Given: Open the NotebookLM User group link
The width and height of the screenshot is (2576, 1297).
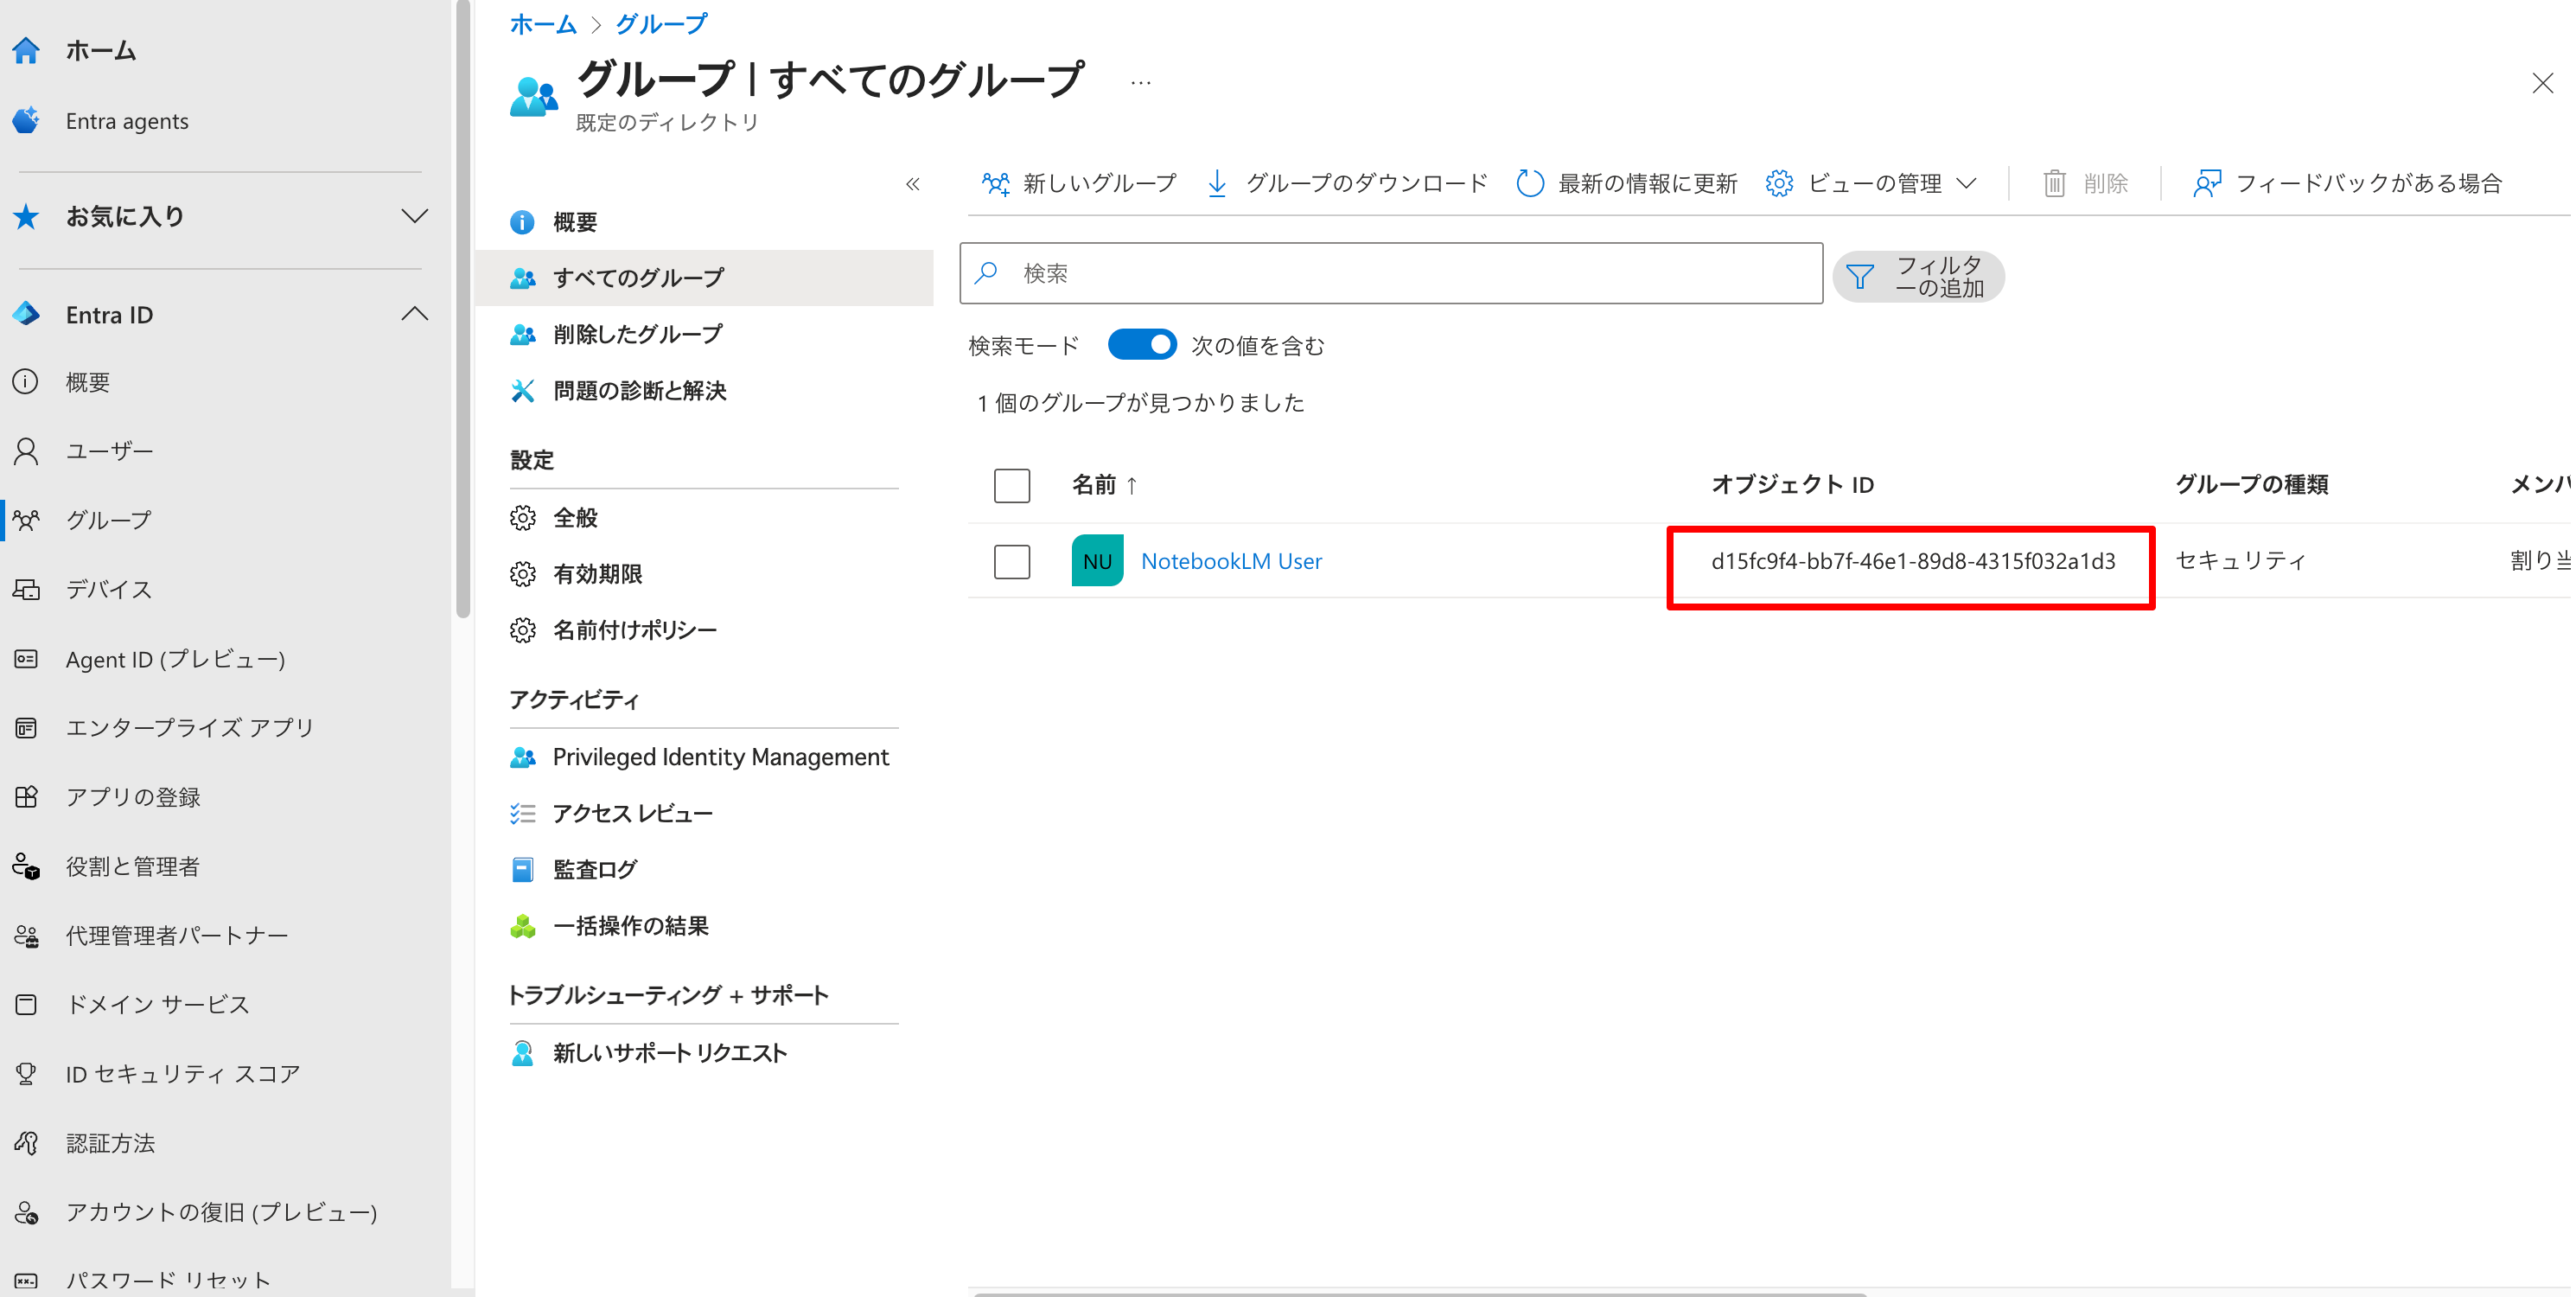Looking at the screenshot, I should coord(1231,561).
